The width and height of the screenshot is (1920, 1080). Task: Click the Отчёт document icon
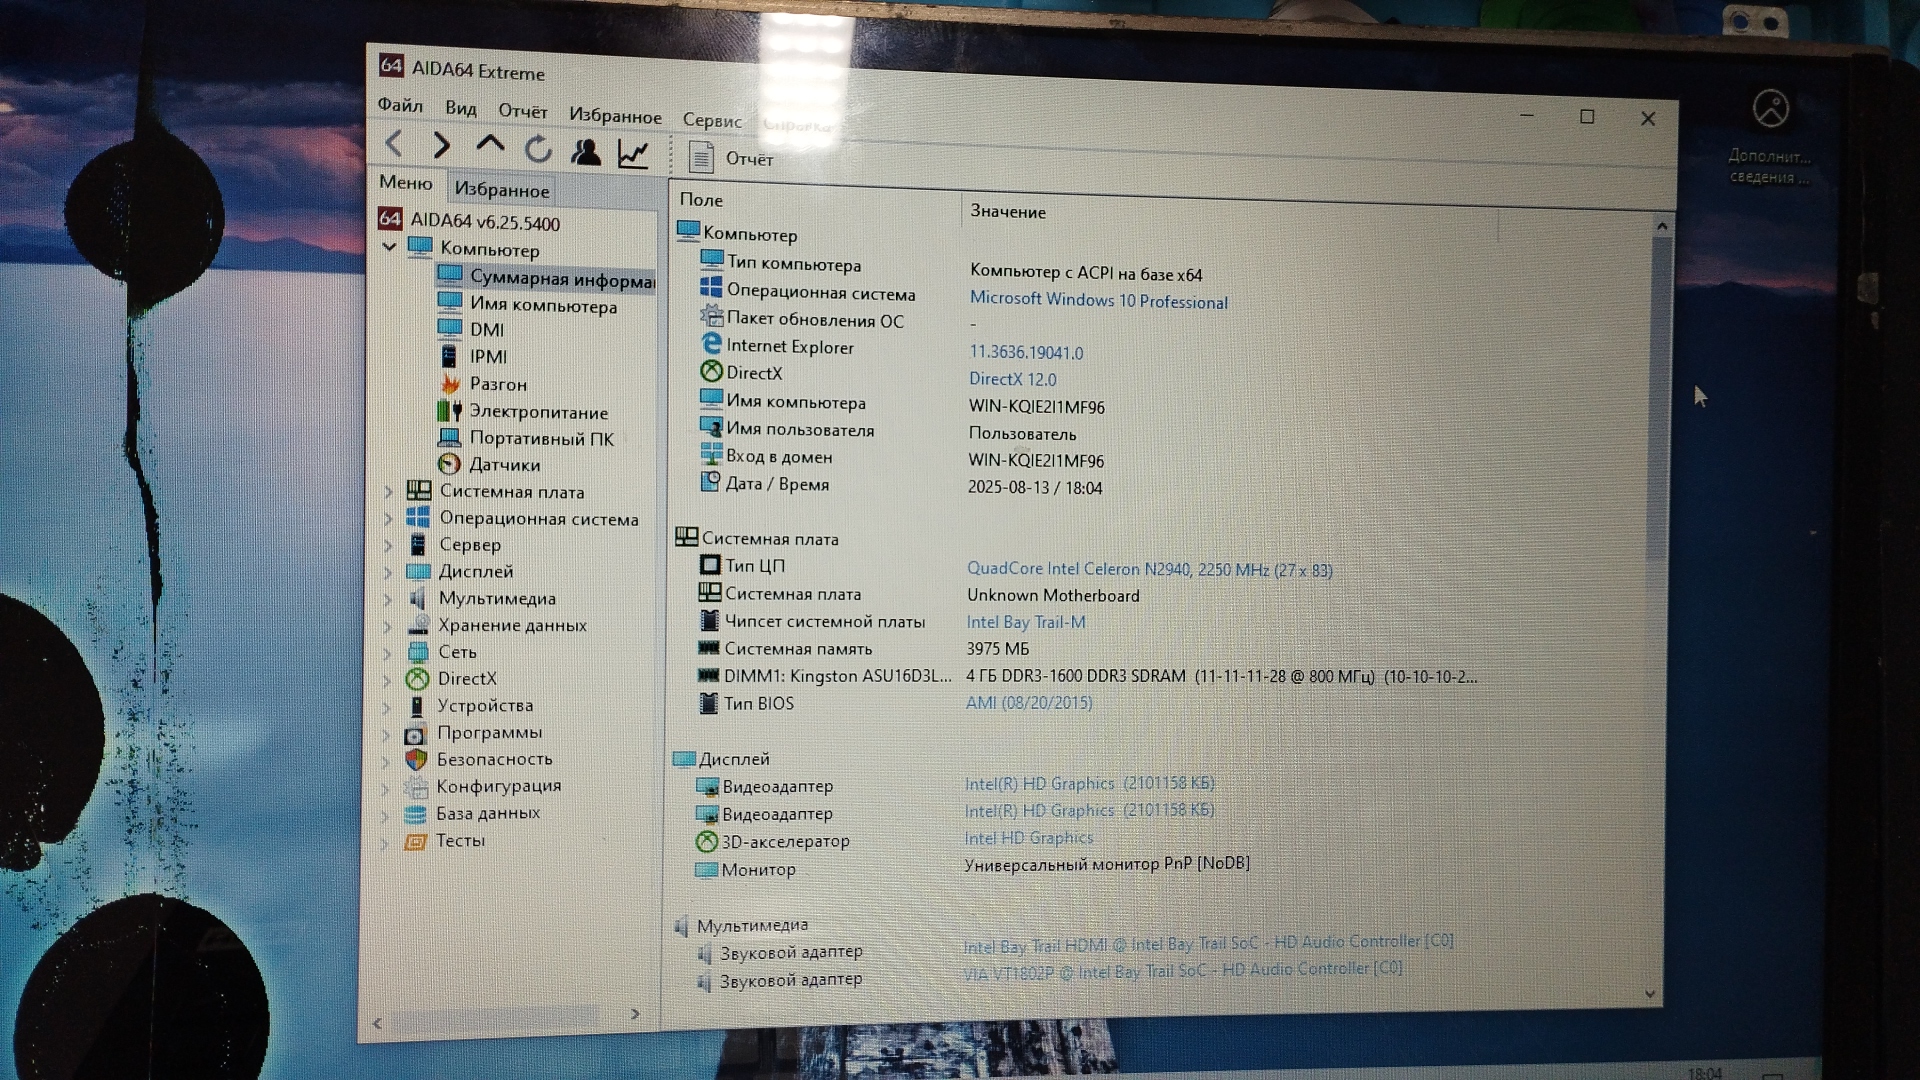pos(702,157)
